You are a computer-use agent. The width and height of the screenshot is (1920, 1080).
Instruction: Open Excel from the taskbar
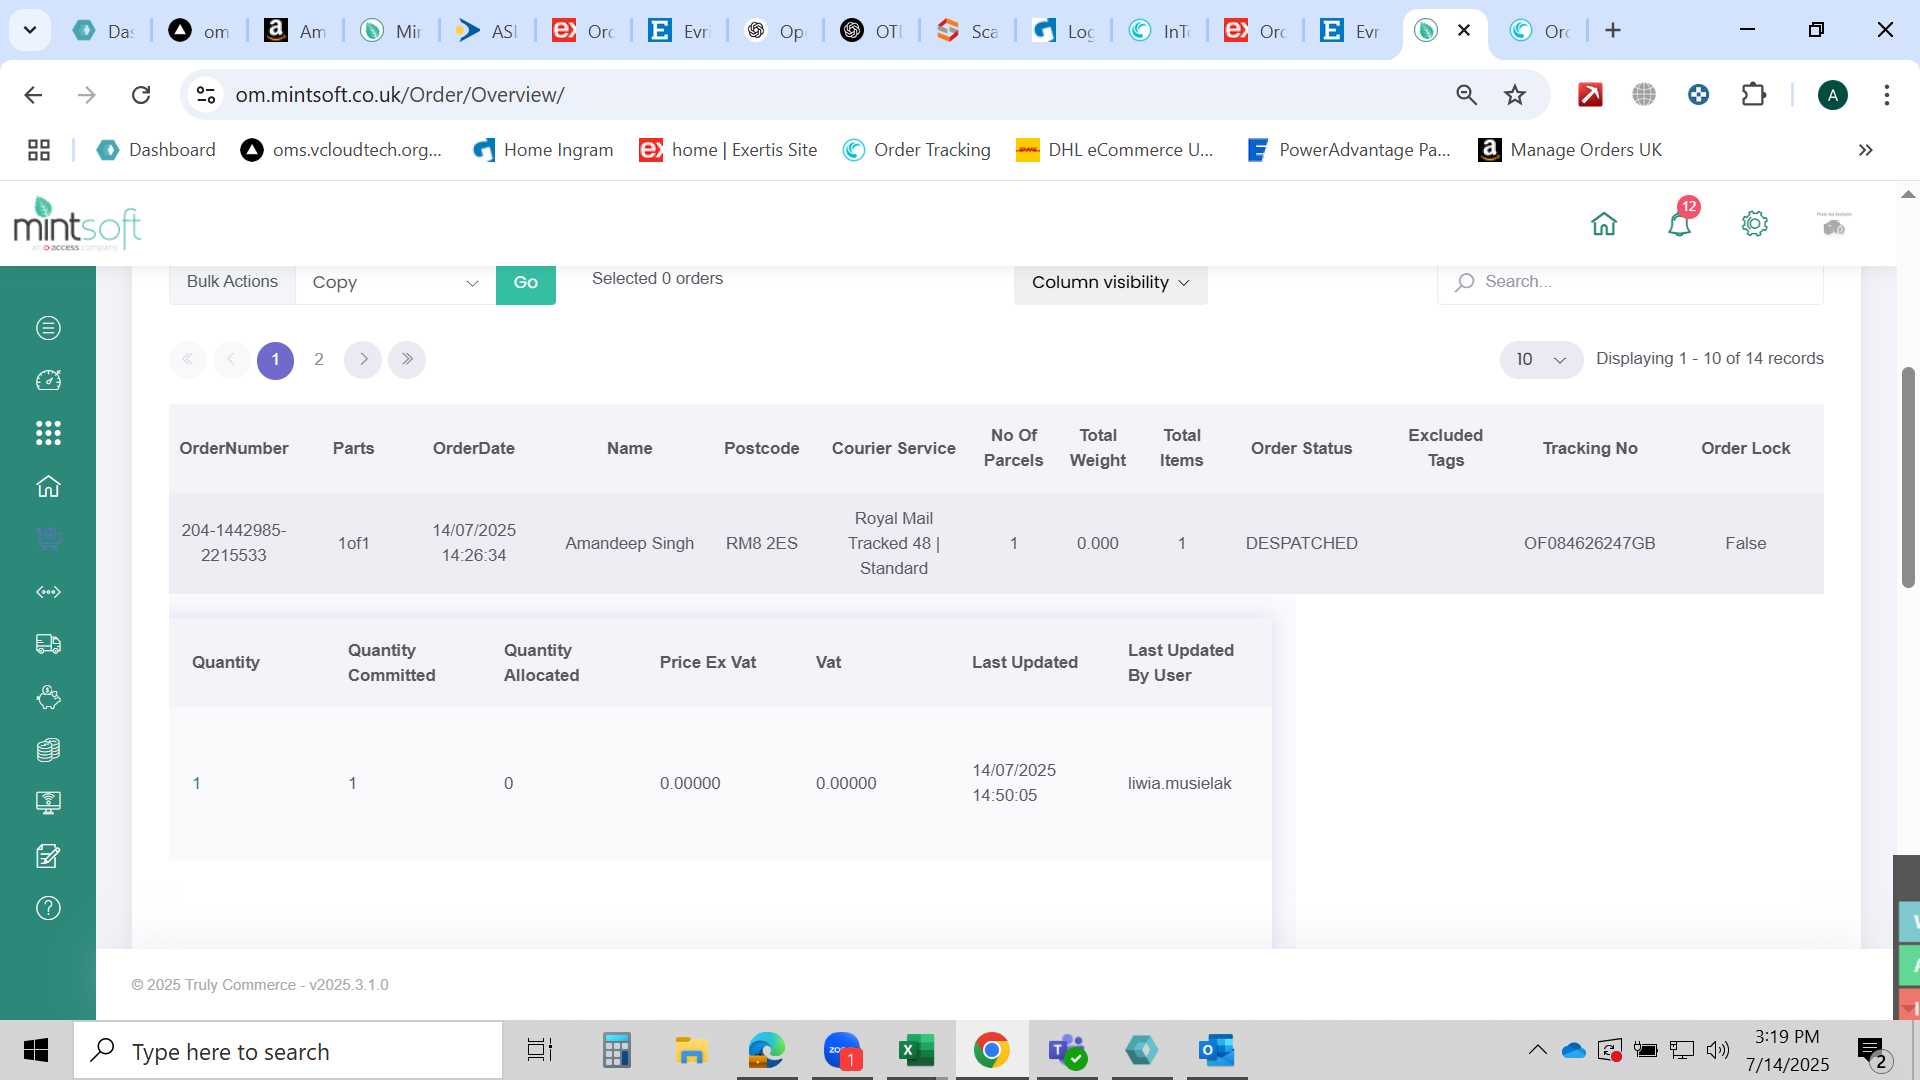coord(915,1051)
